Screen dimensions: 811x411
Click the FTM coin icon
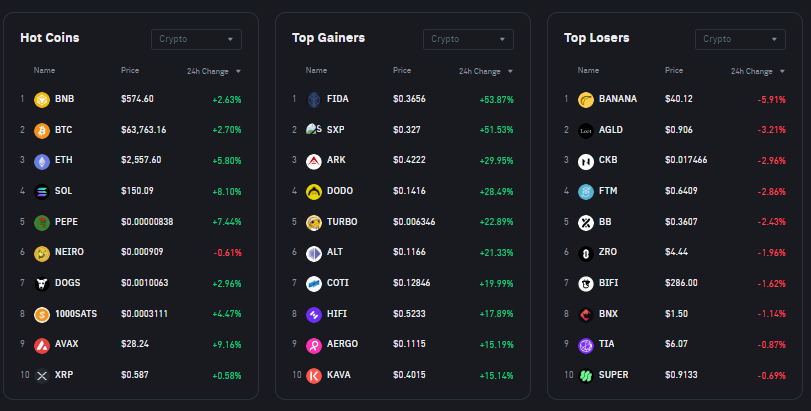(x=586, y=192)
